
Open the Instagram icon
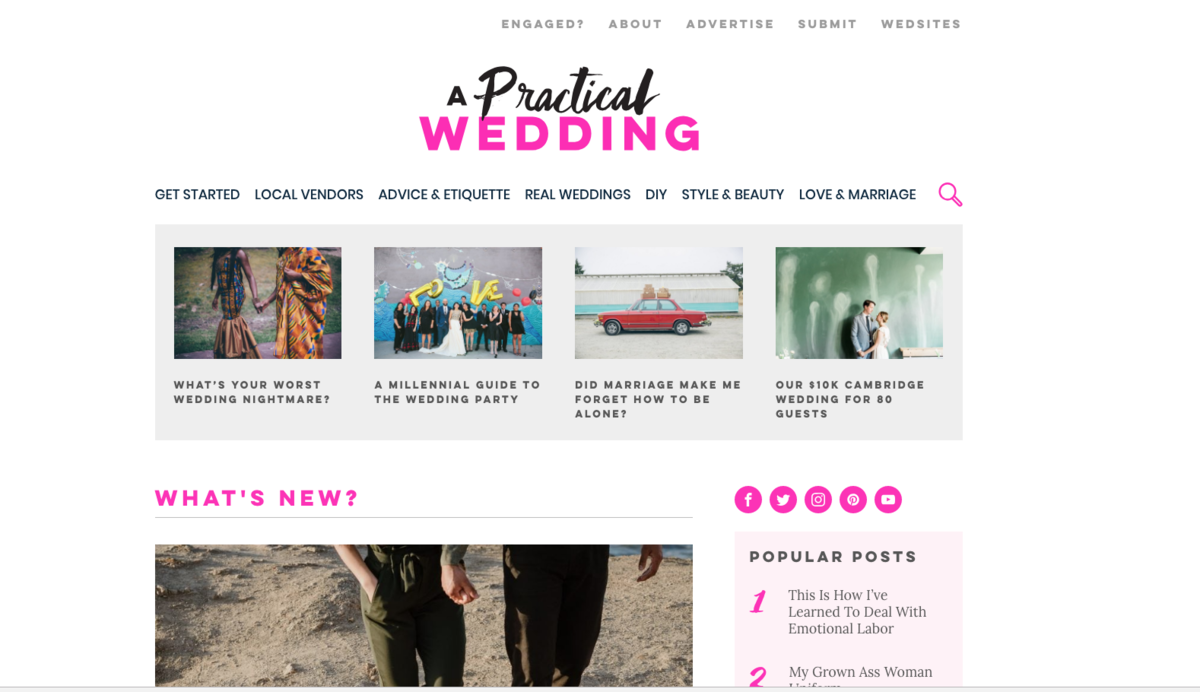(818, 500)
